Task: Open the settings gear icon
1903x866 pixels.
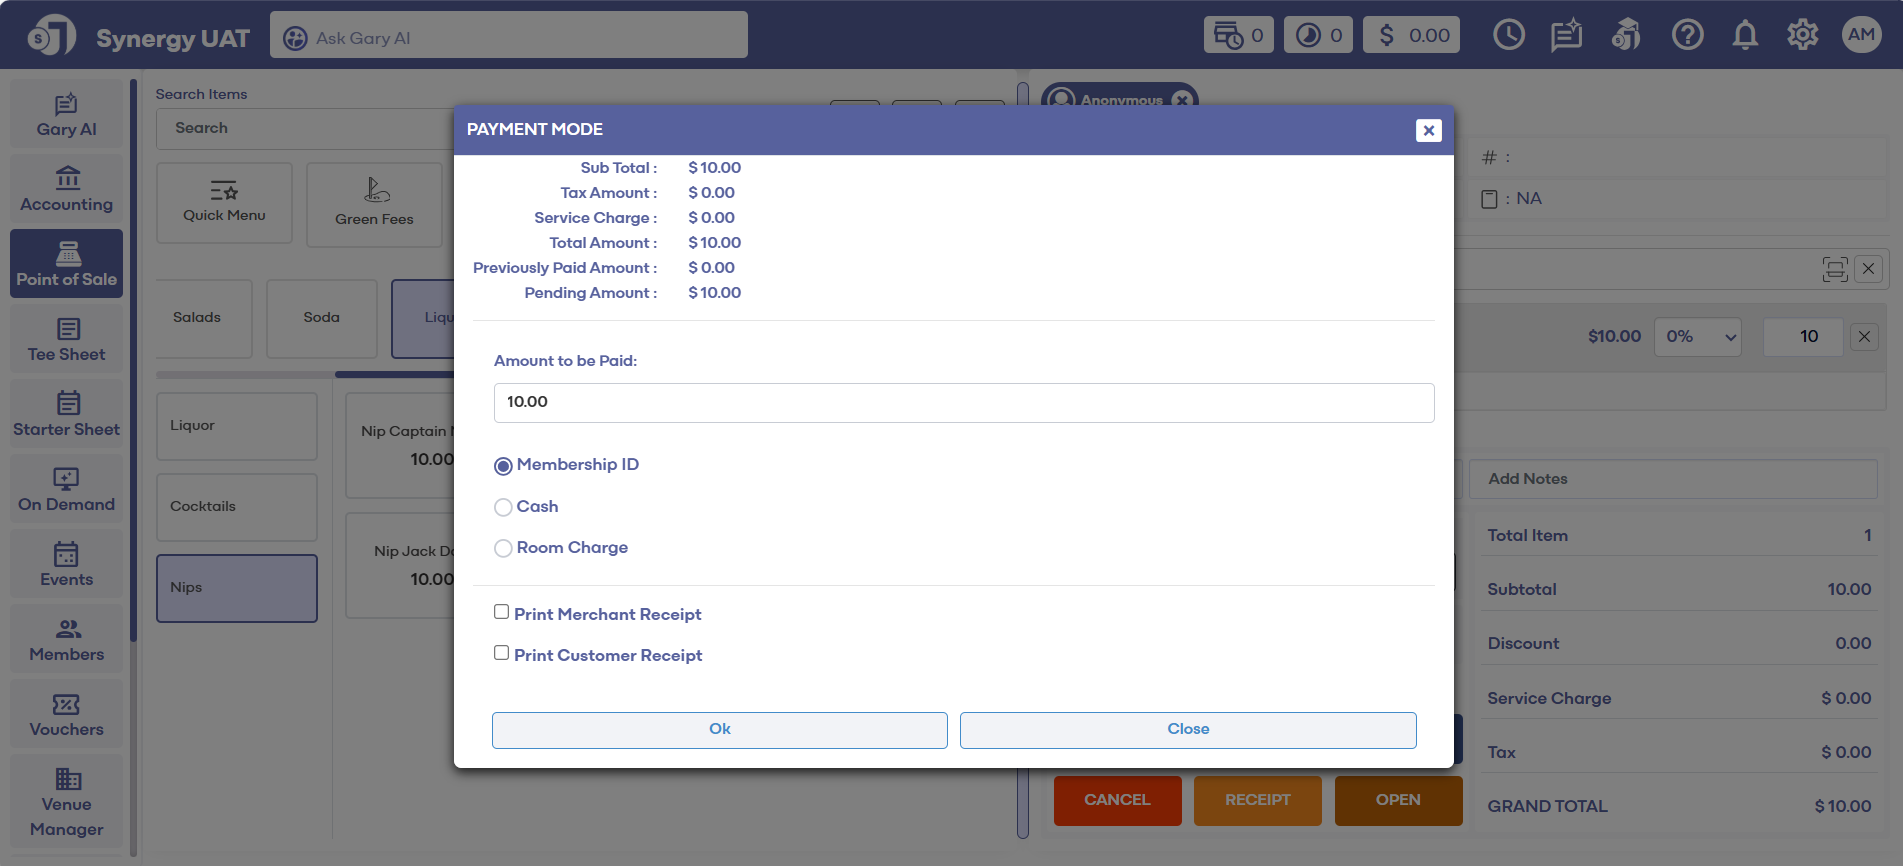Action: [1802, 35]
